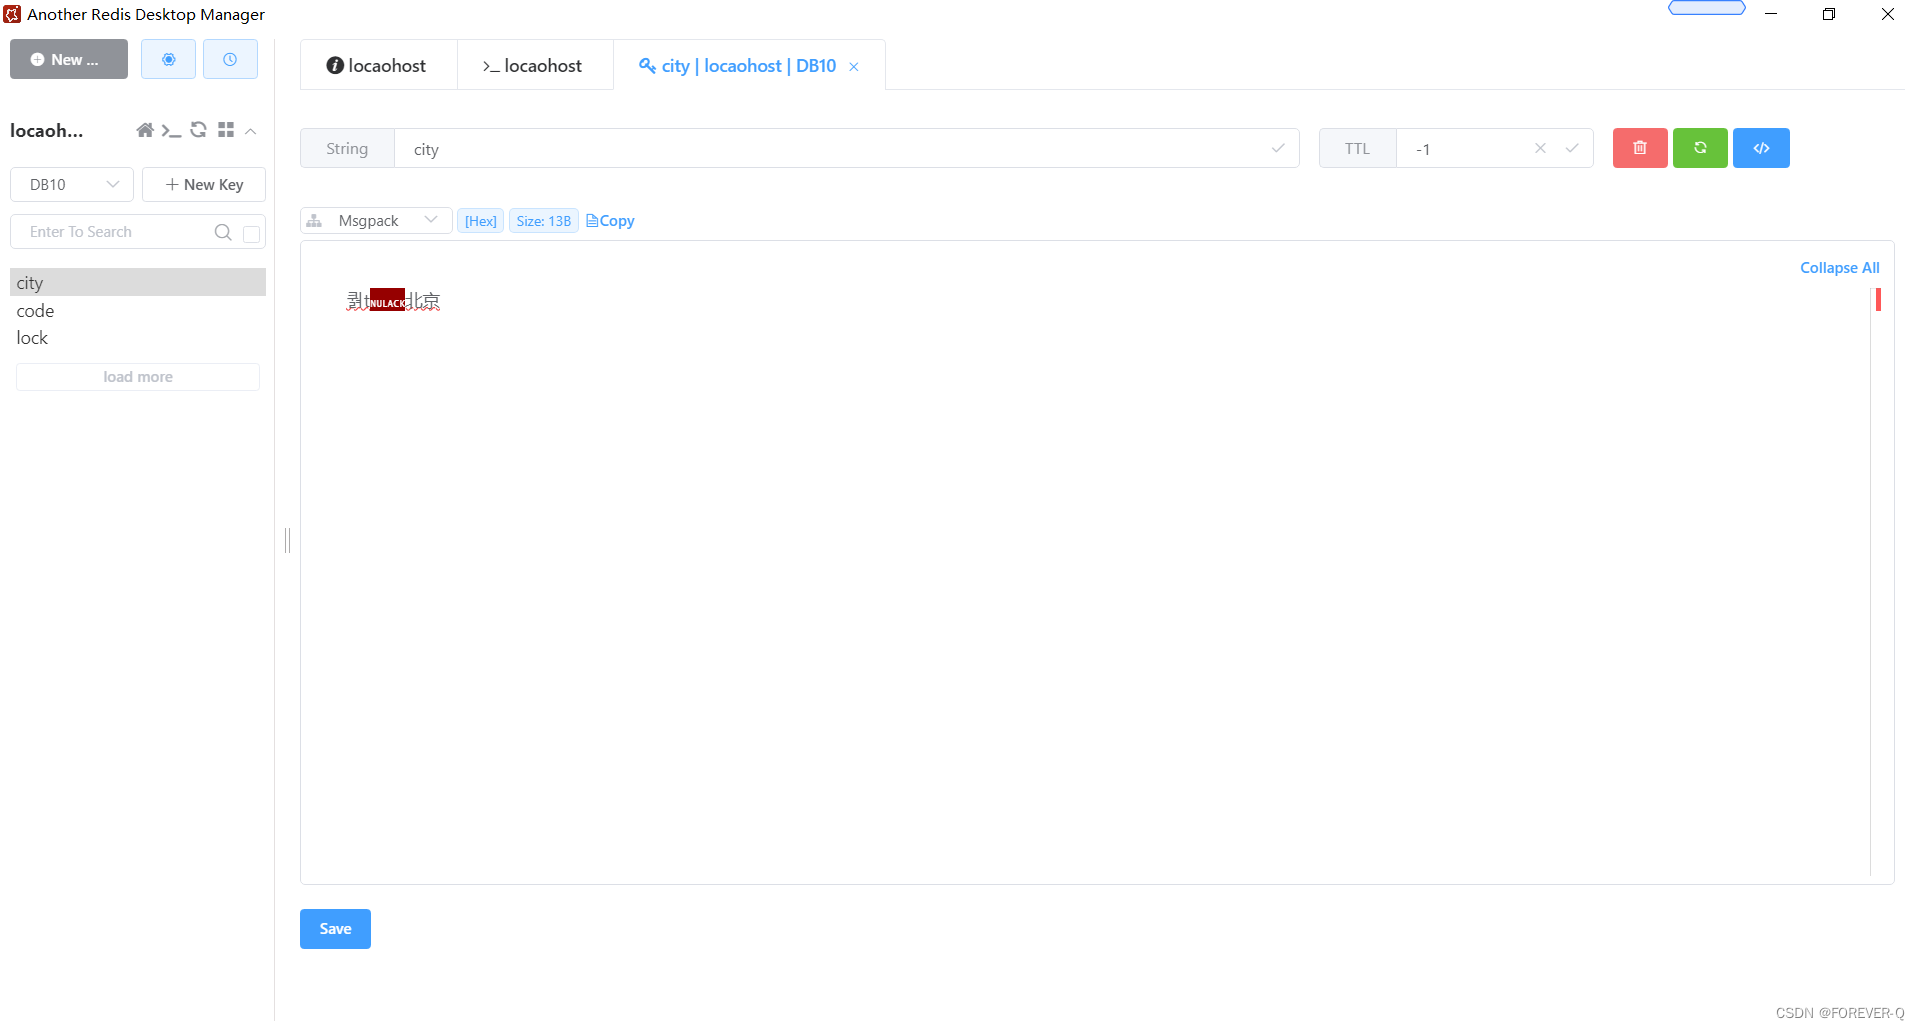Open the home/status view for locaohost
Image resolution: width=1920 pixels, height=1030 pixels.
click(144, 130)
